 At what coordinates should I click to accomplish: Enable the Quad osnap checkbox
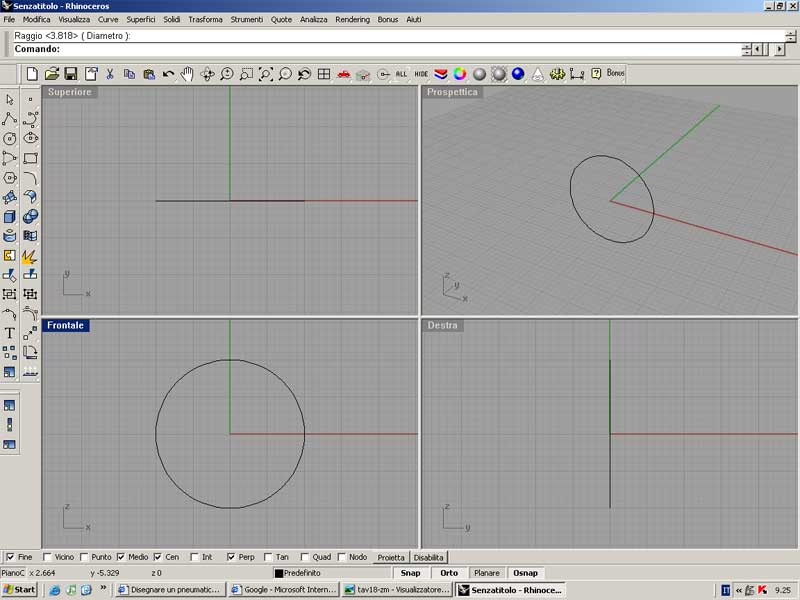(x=303, y=557)
